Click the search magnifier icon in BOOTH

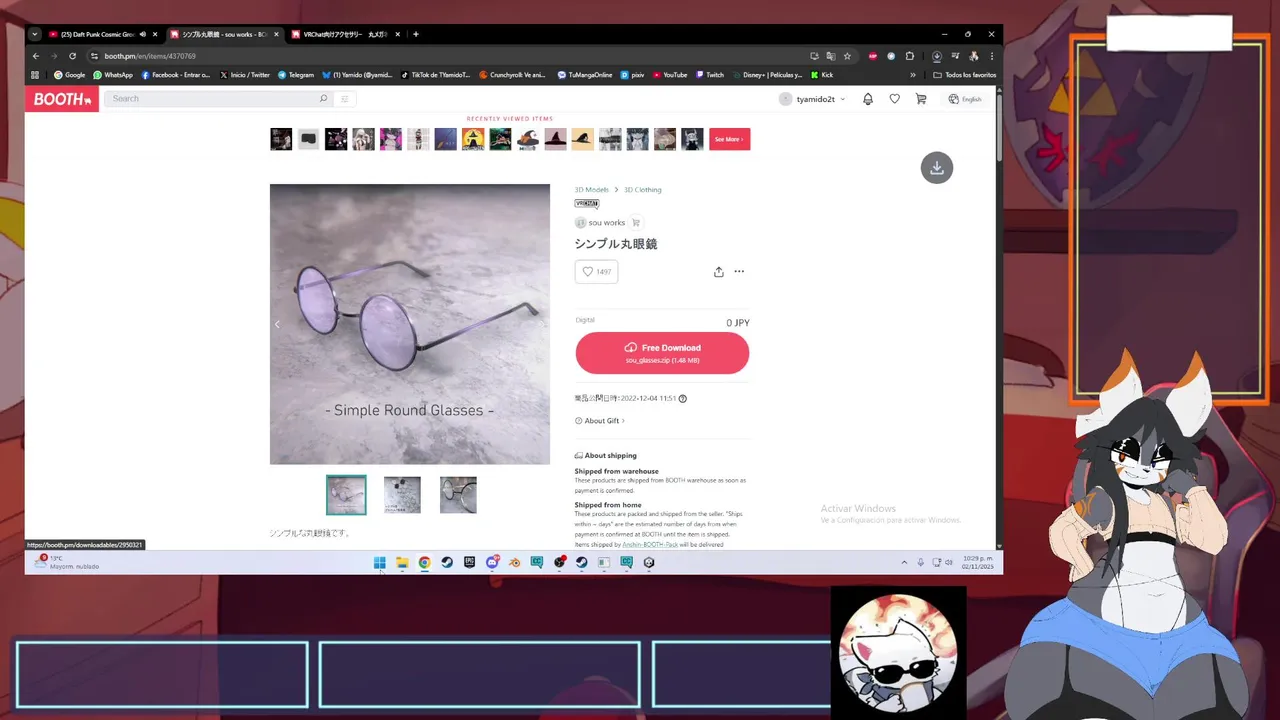[323, 99]
